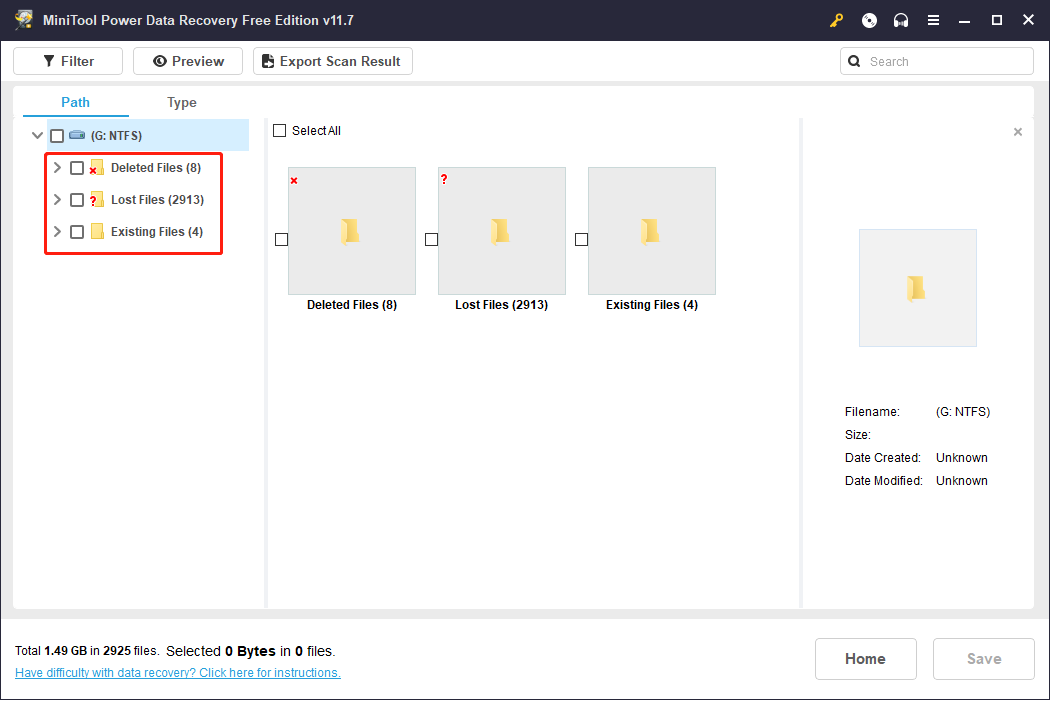Open the Filter options
1051x701 pixels.
pos(68,61)
